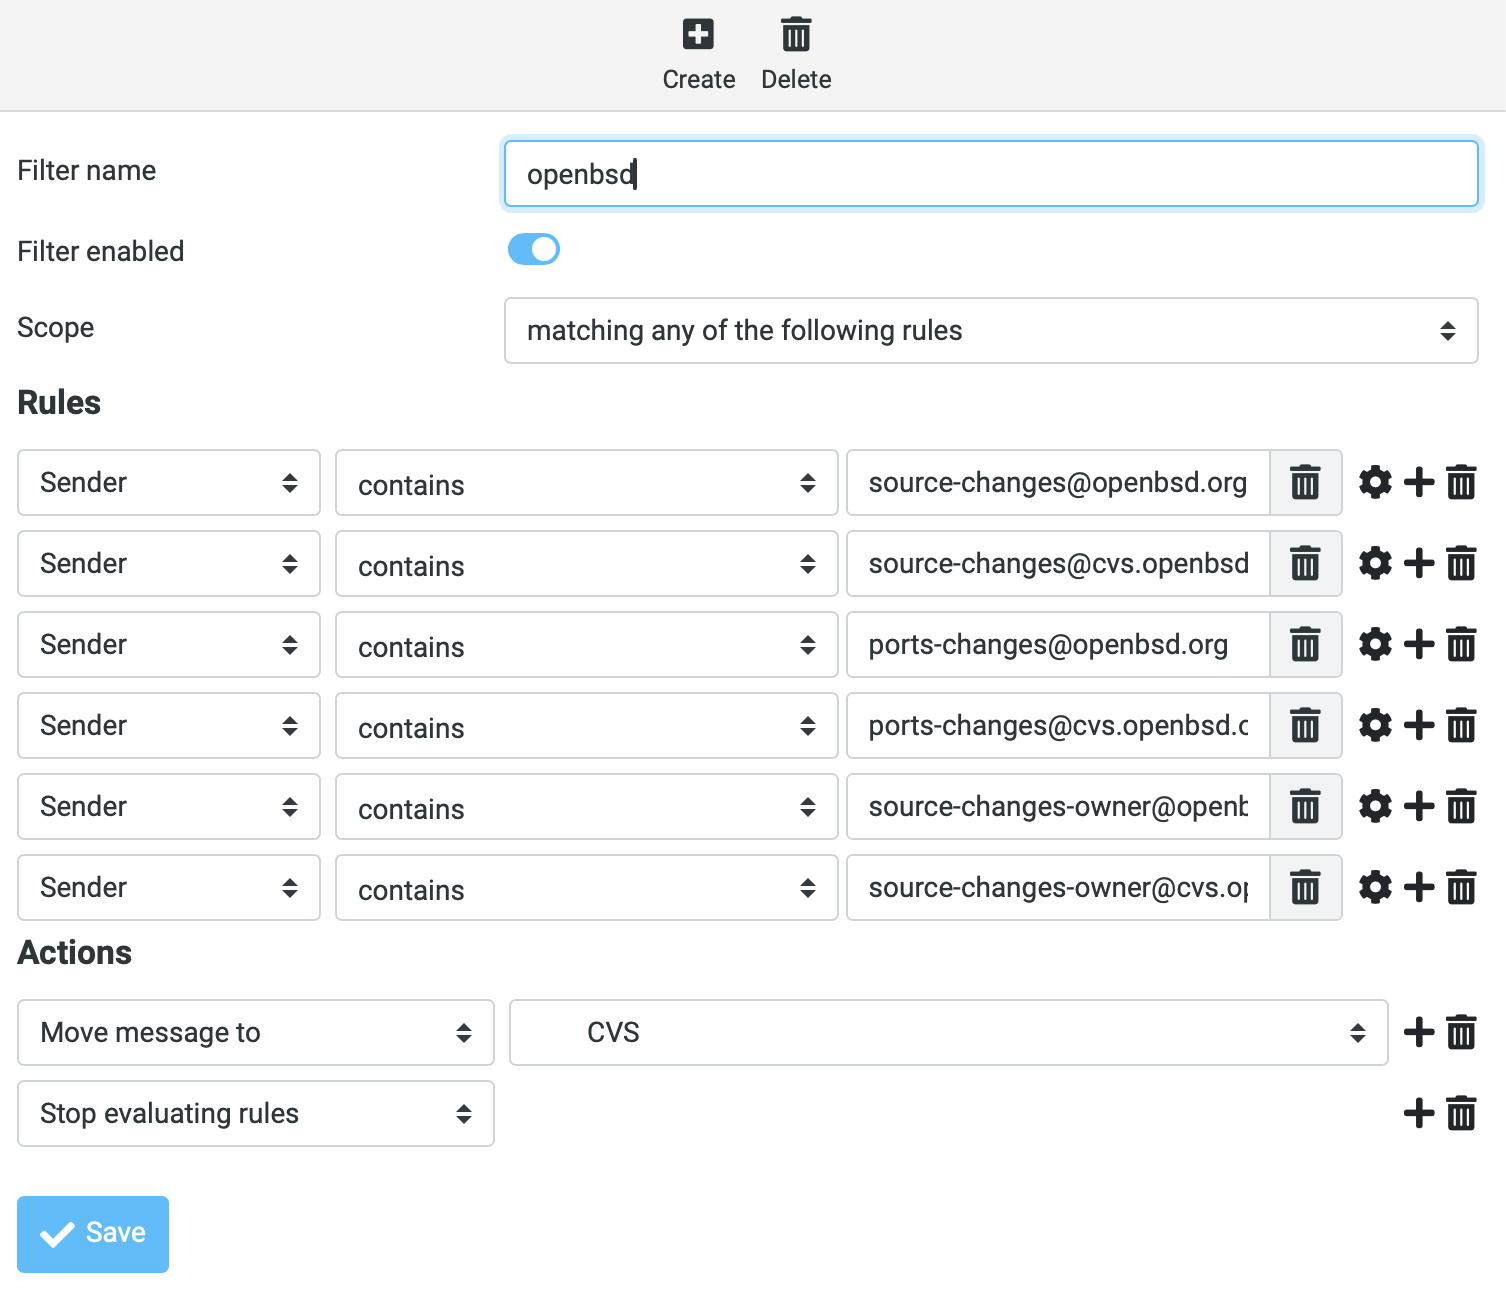Delete the source-changes@openbsd.org rule row
Image resolution: width=1506 pixels, height=1296 pixels.
click(1461, 482)
